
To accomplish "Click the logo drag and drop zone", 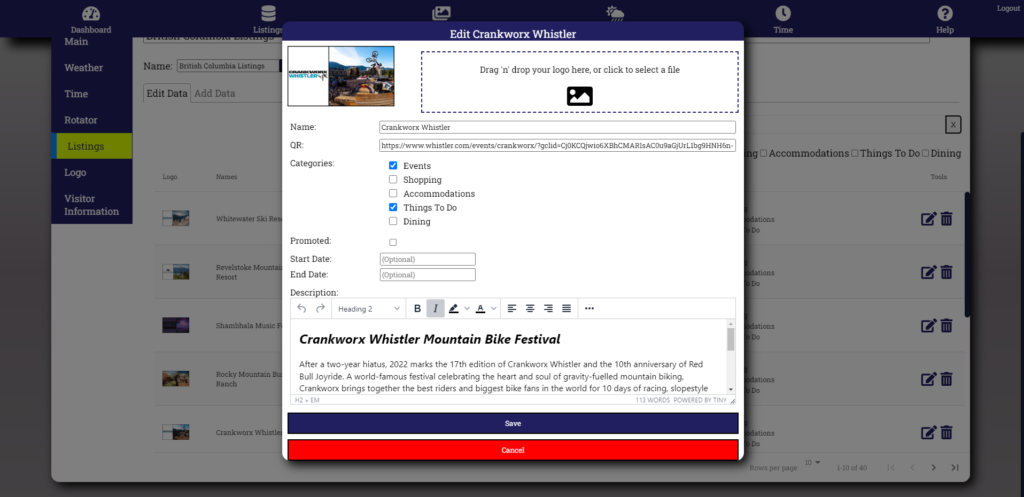I will click(x=579, y=82).
